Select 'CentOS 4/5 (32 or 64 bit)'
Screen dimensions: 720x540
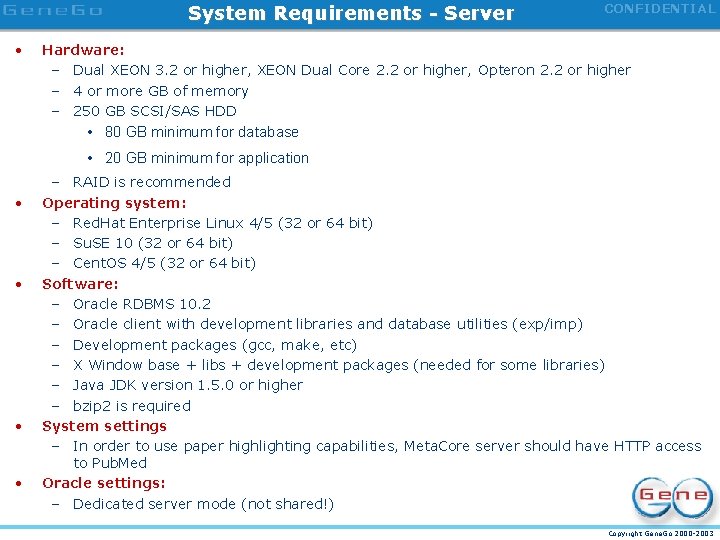tap(164, 263)
